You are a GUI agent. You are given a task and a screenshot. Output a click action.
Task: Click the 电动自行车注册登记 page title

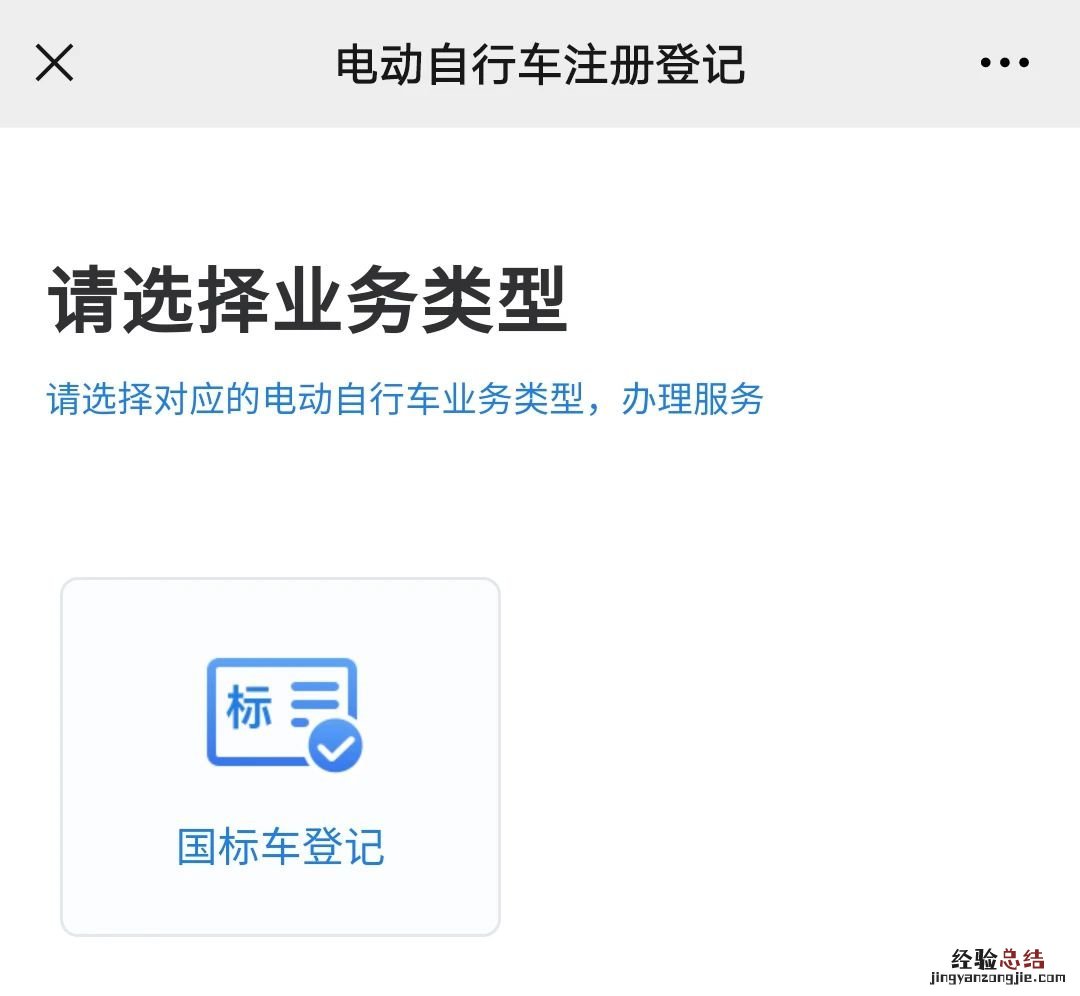coord(541,64)
